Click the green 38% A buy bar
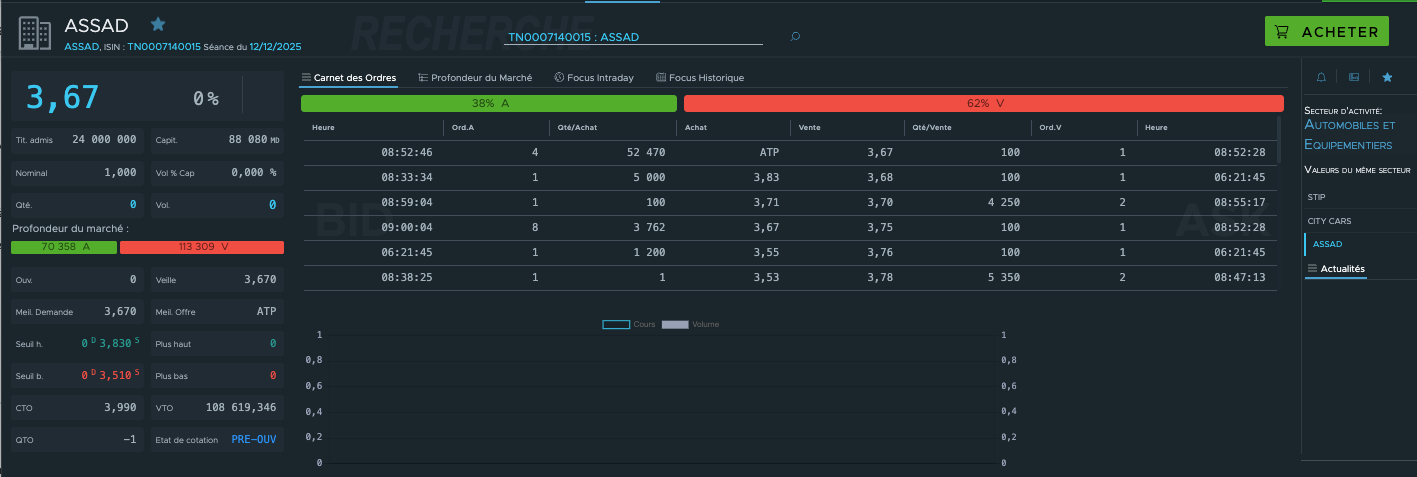 pos(489,103)
